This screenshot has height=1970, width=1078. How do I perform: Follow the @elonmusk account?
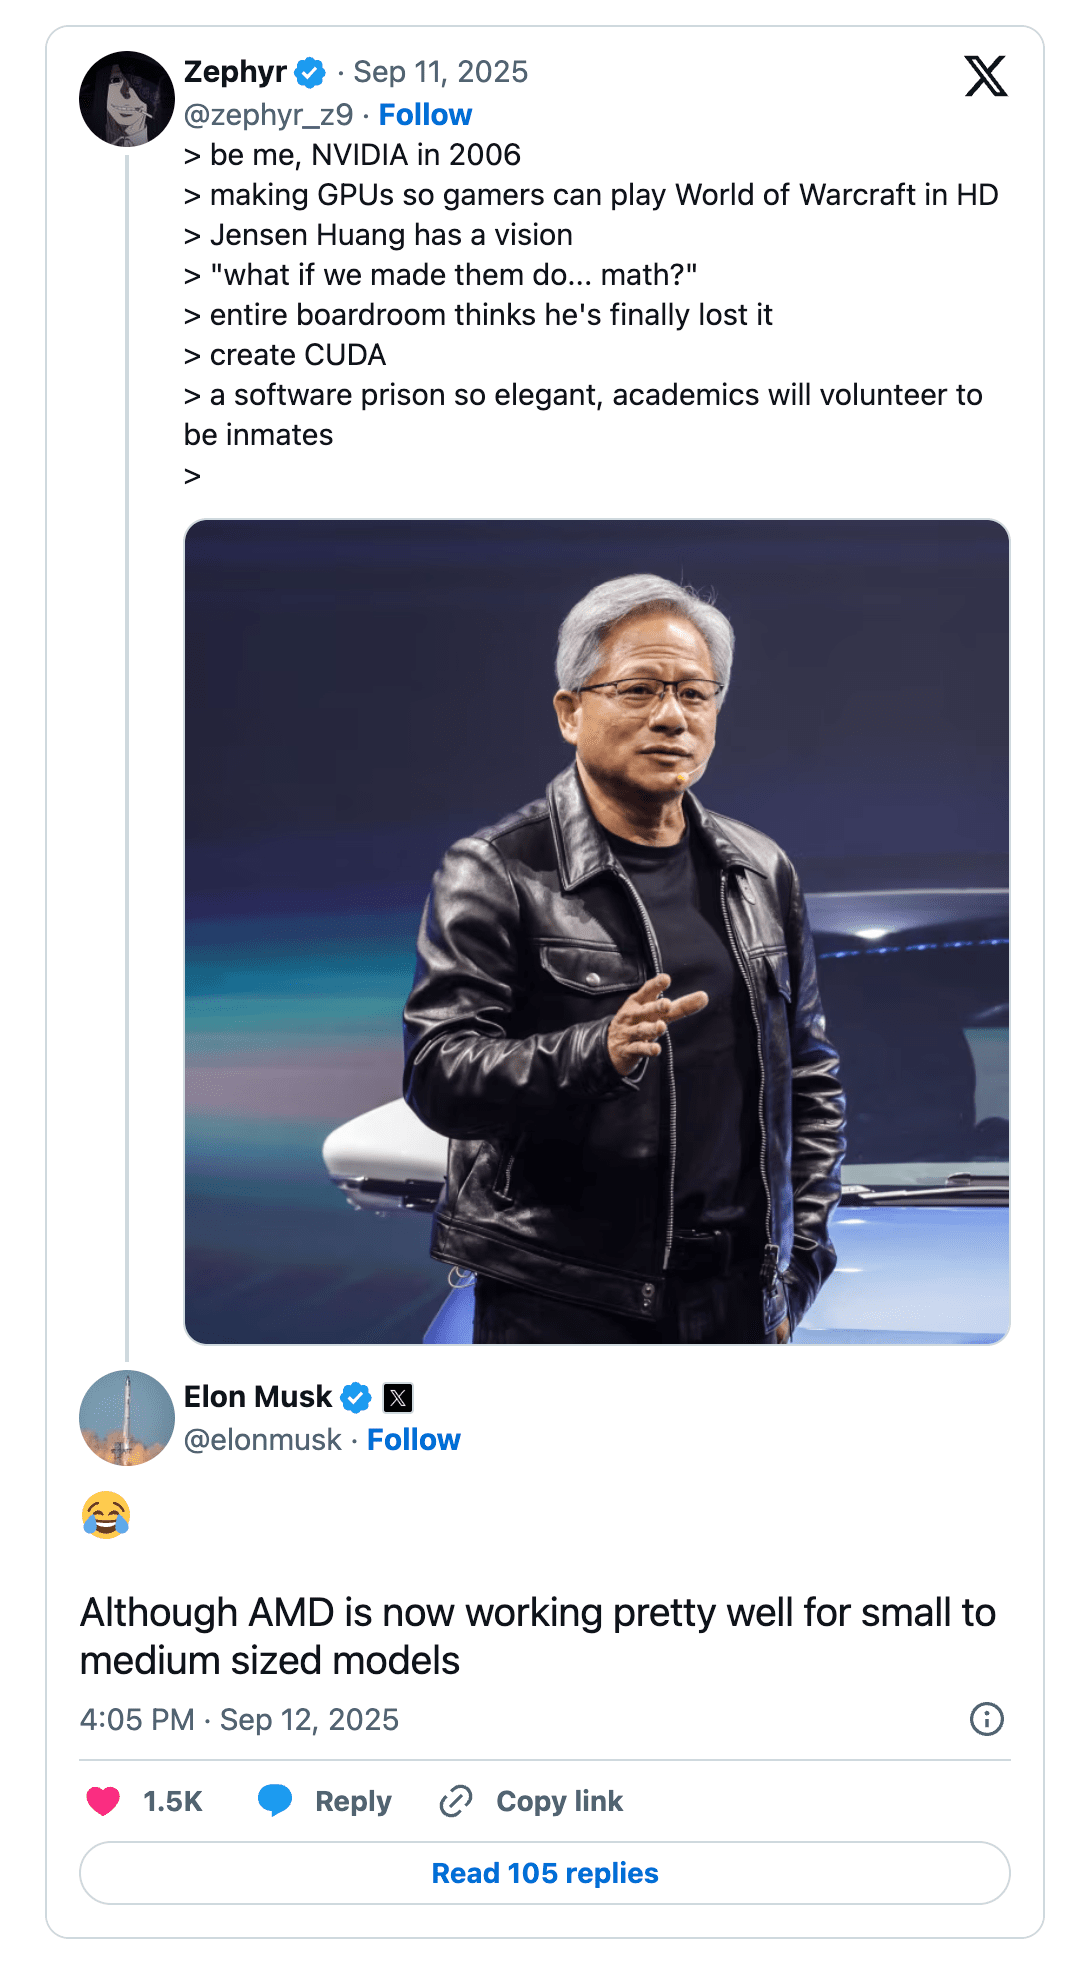tap(414, 1440)
